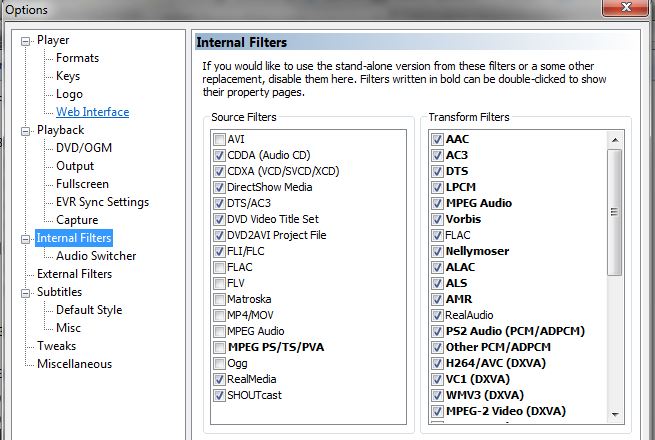Image resolution: width=655 pixels, height=440 pixels.
Task: Collapse the Internal Filters tree node
Action: pos(25,239)
